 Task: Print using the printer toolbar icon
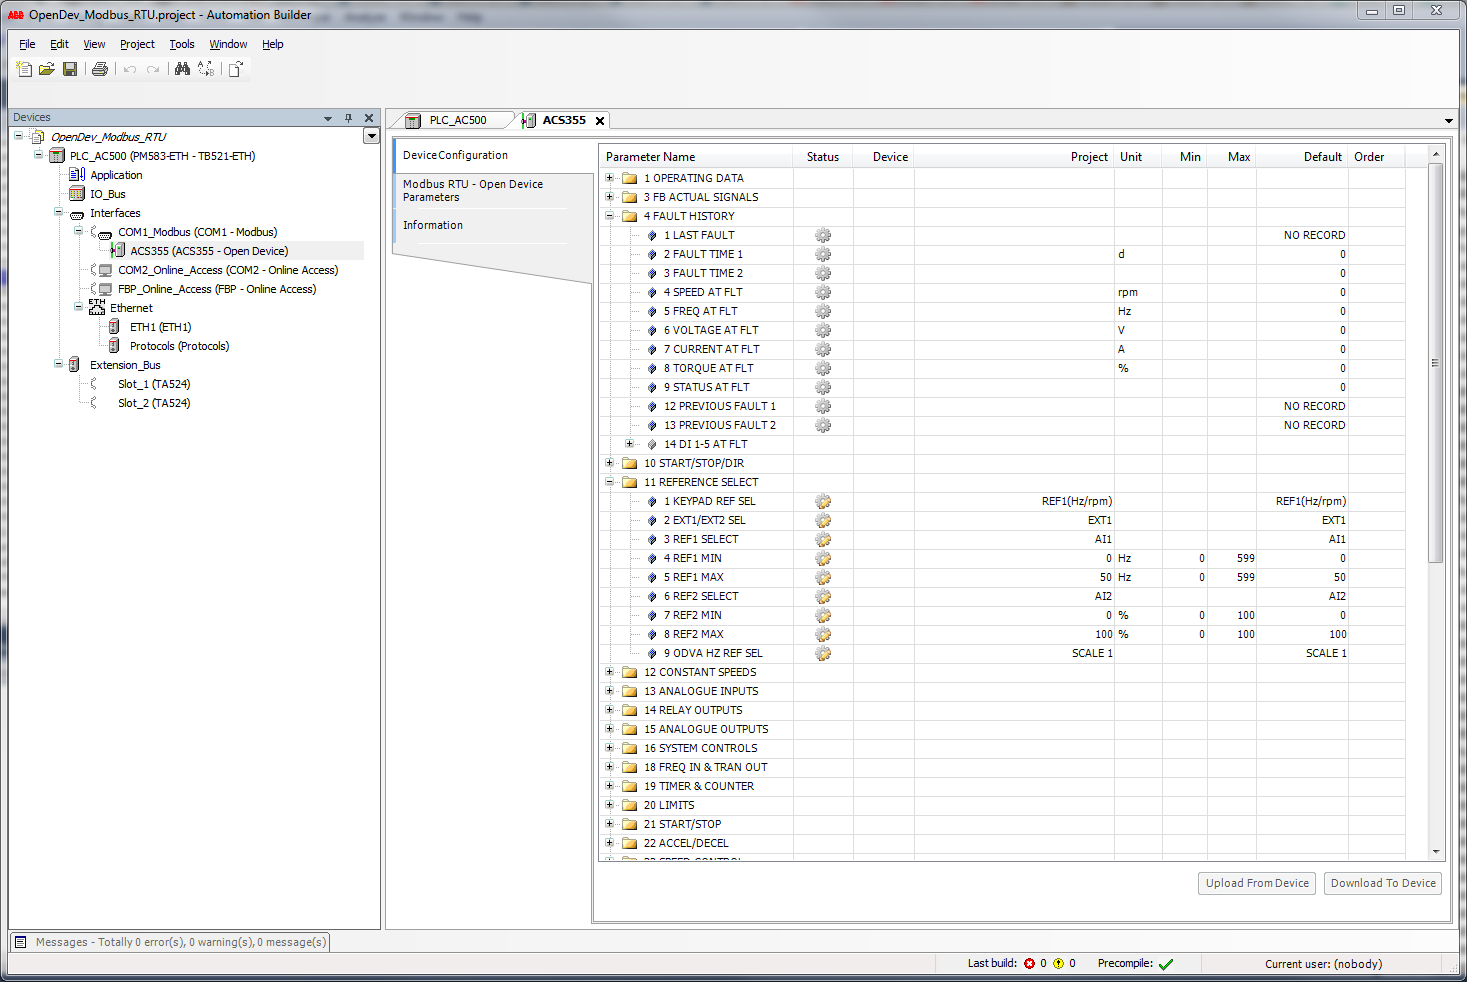click(x=100, y=69)
